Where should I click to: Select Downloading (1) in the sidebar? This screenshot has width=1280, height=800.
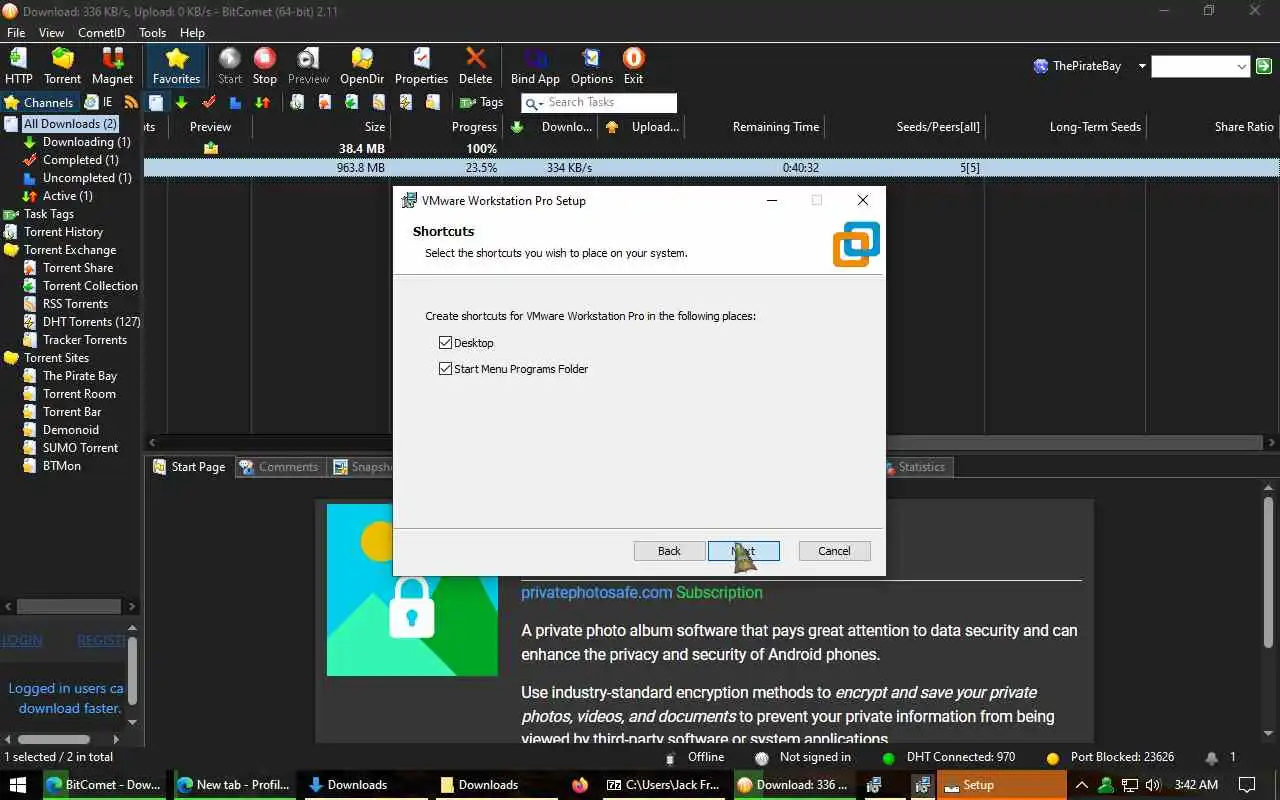[x=86, y=142]
